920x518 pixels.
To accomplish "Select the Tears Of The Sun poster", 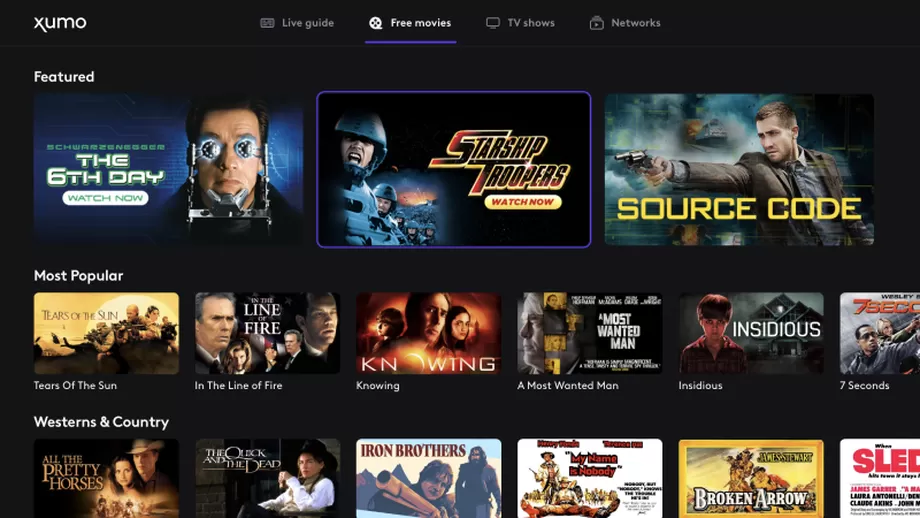I will tap(106, 333).
